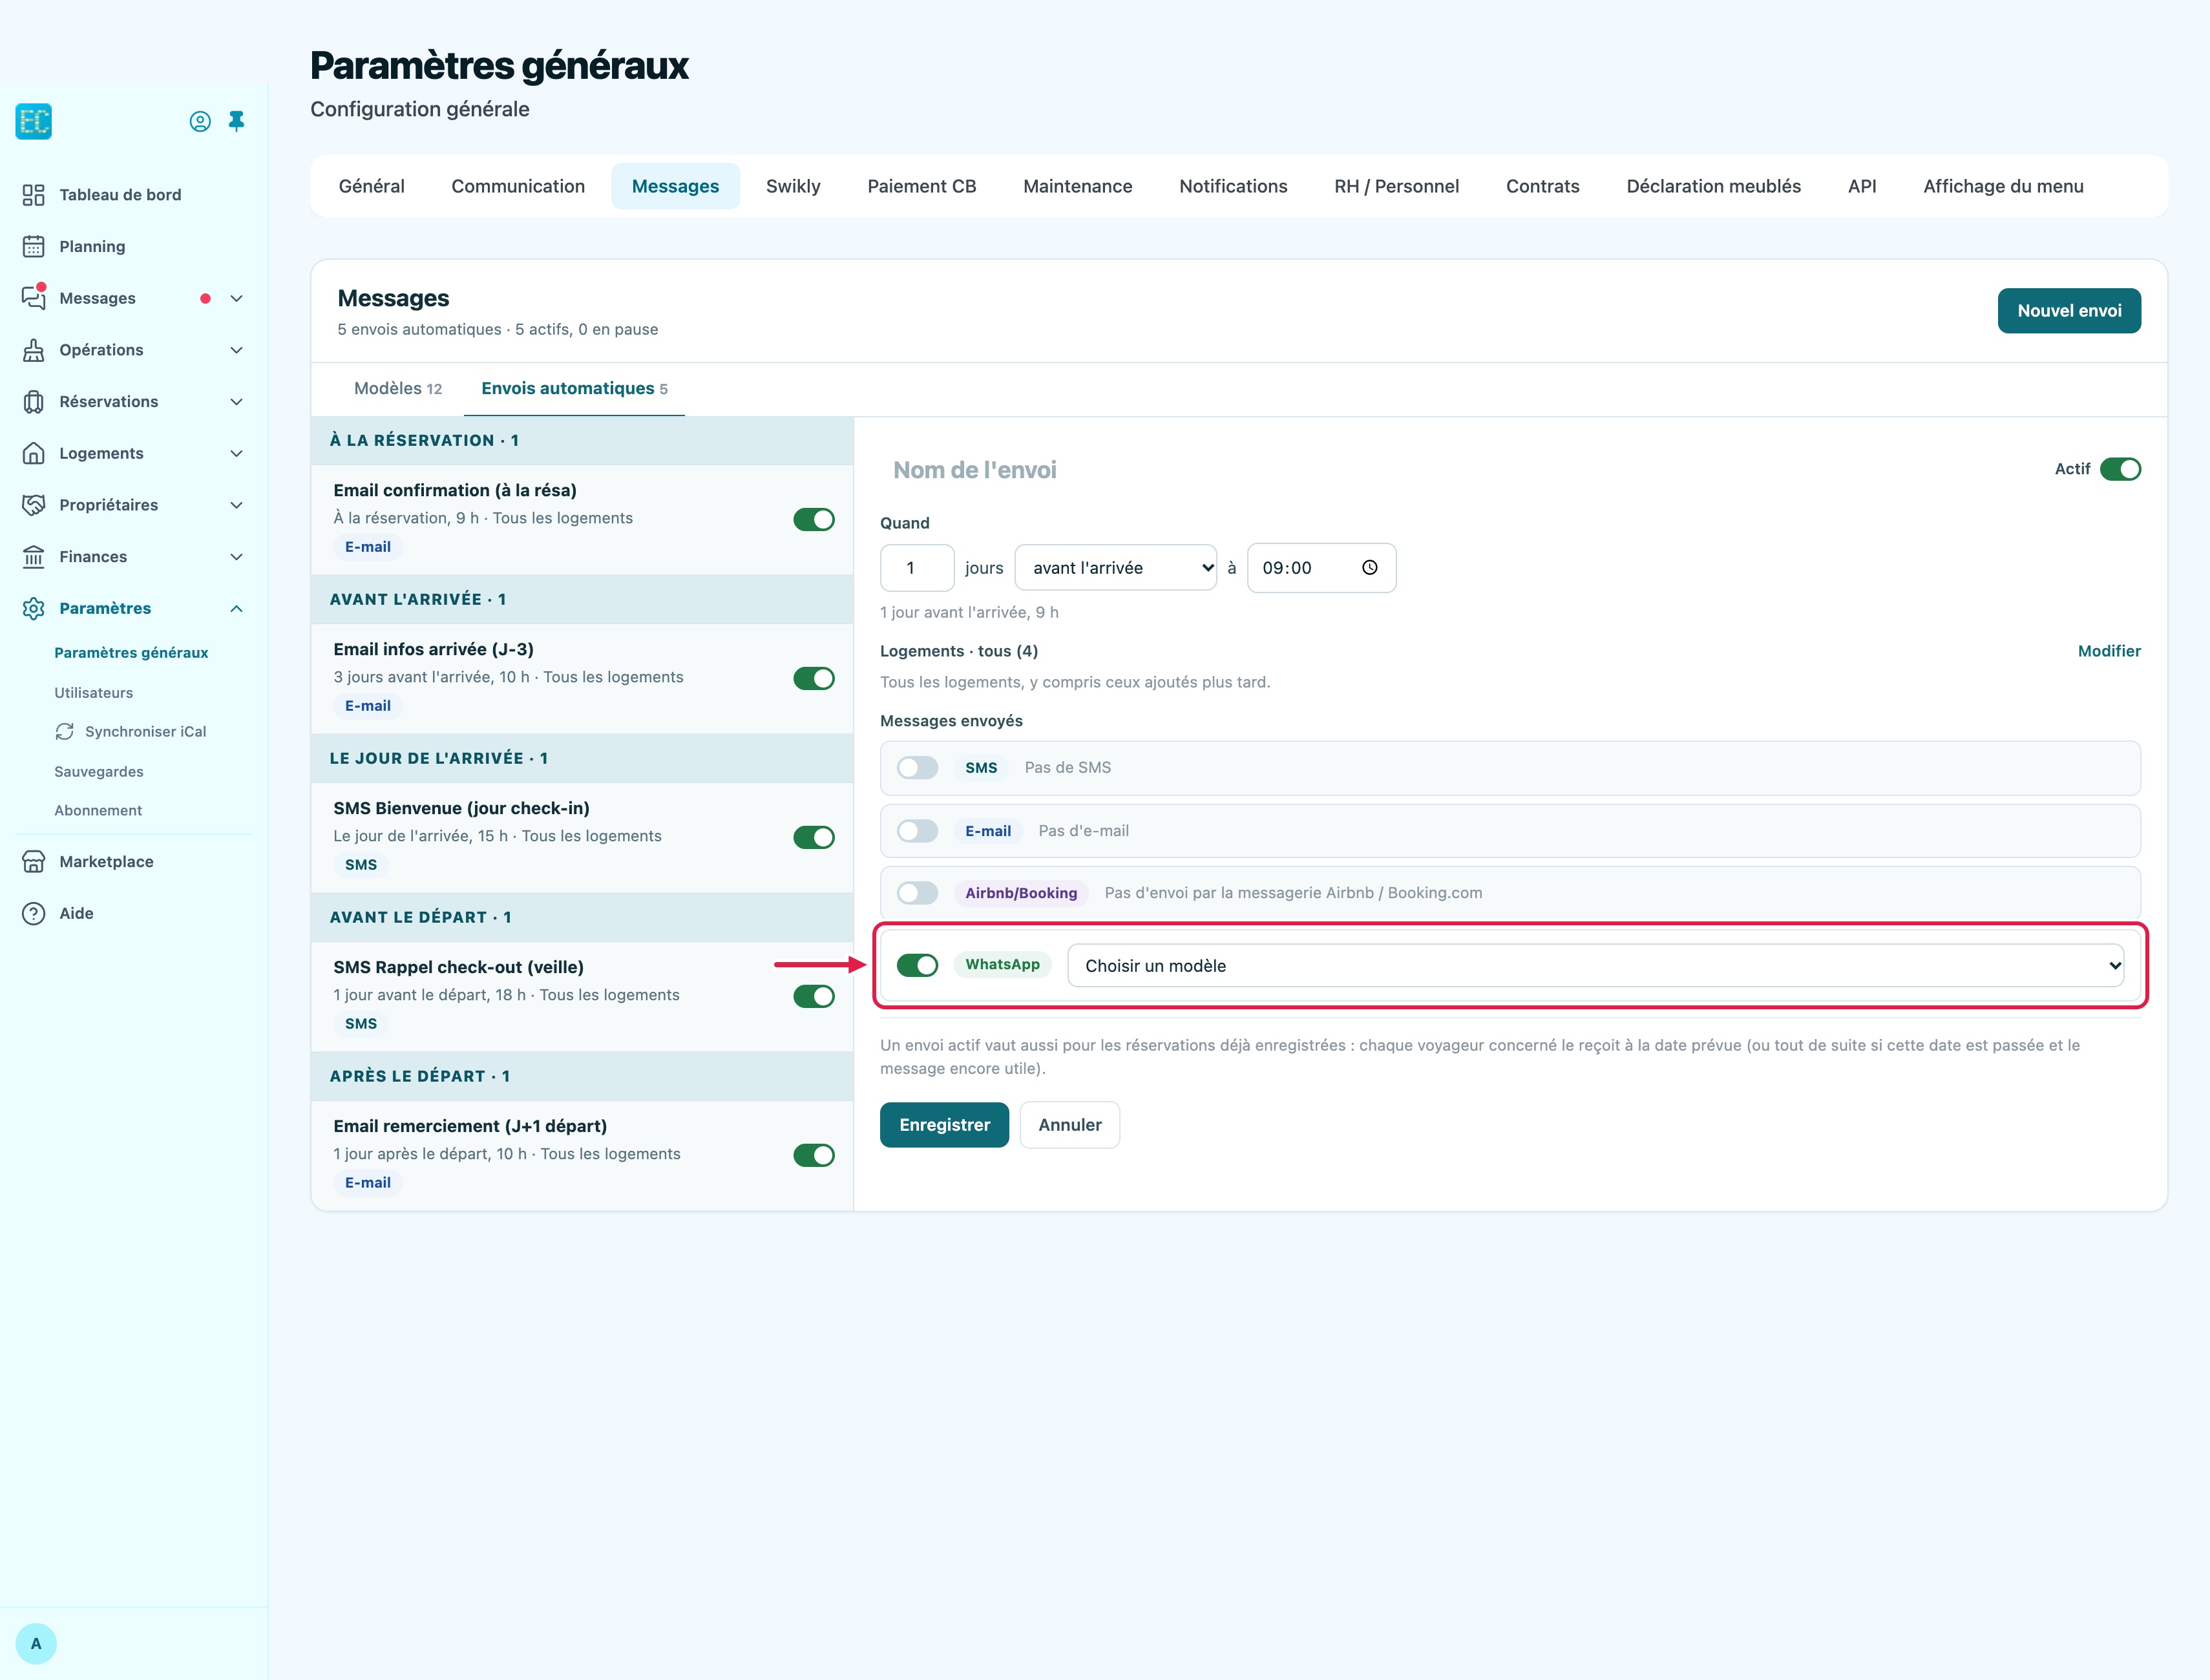2210x1680 pixels.
Task: Switch to the Notifications tab
Action: pyautogui.click(x=1233, y=186)
